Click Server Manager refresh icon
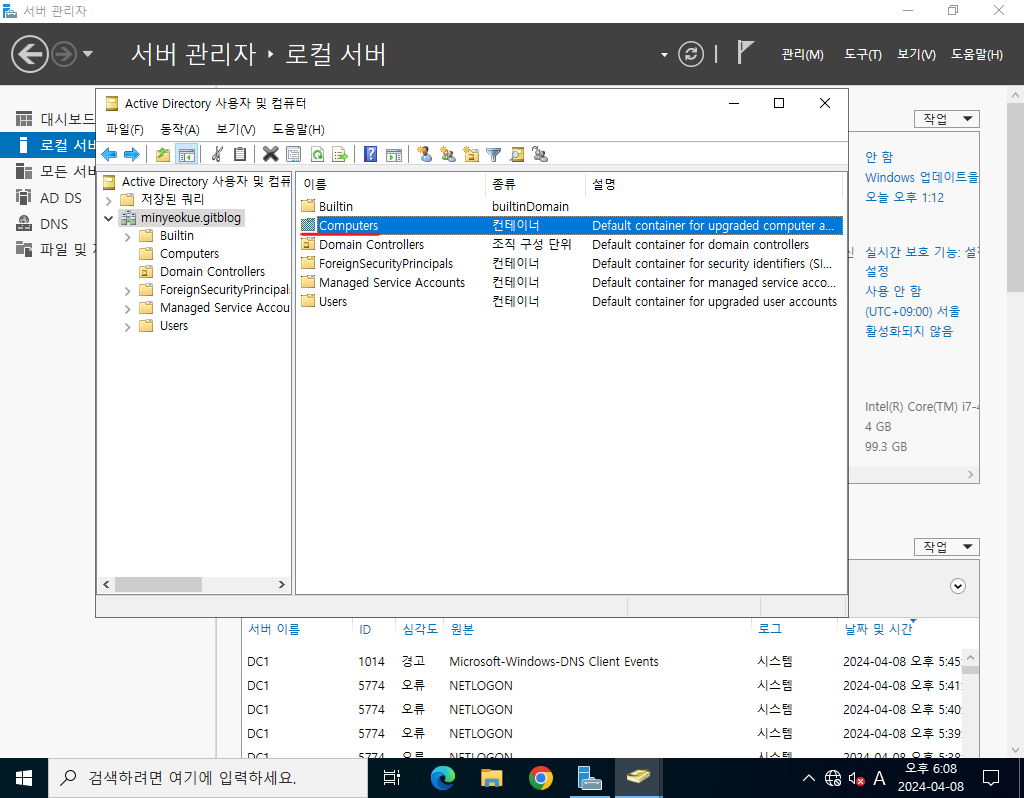Screen dimensions: 1024x798 691,54
